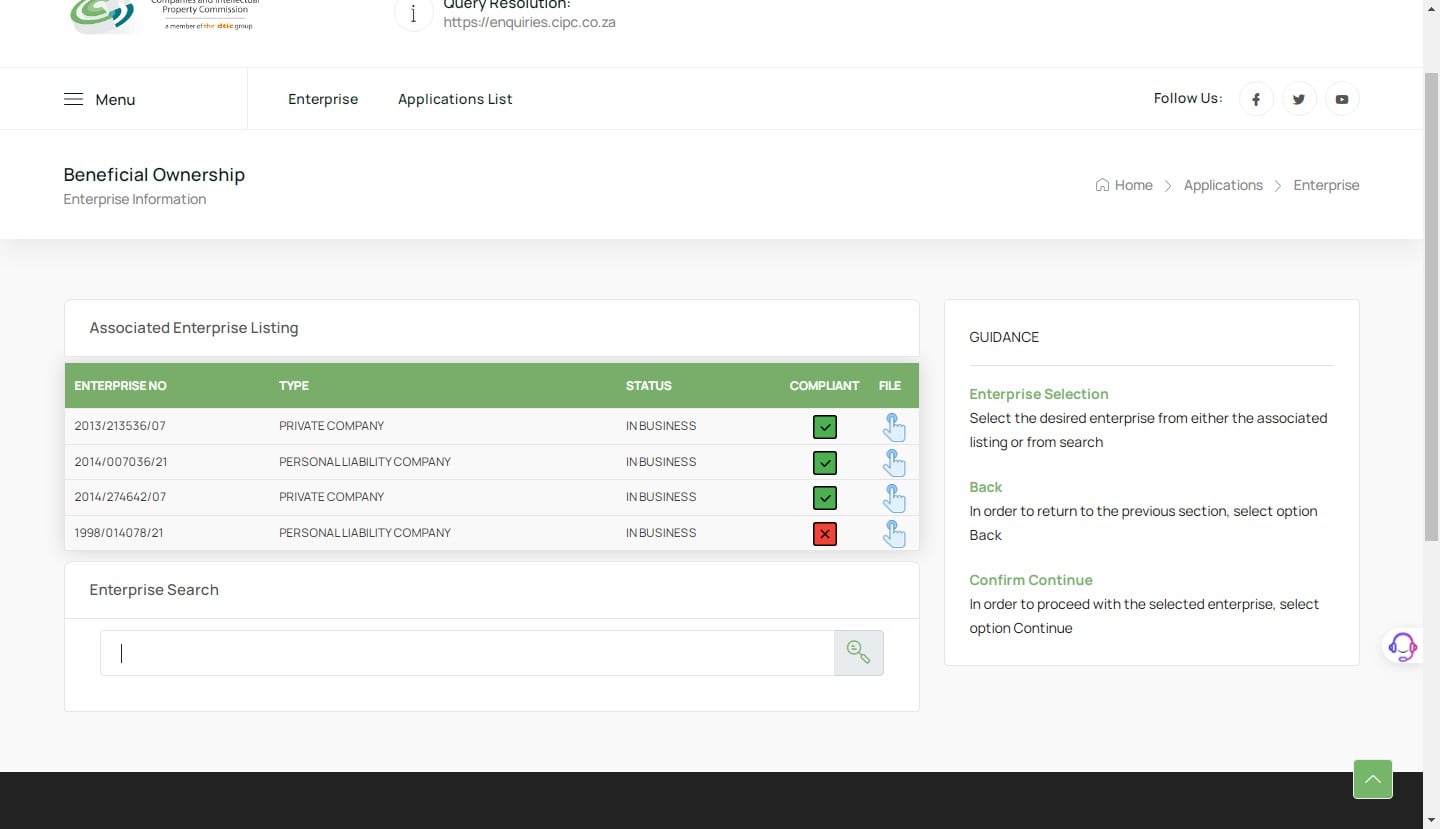Launch the support chat icon
This screenshot has width=1440, height=829.
pos(1402,646)
